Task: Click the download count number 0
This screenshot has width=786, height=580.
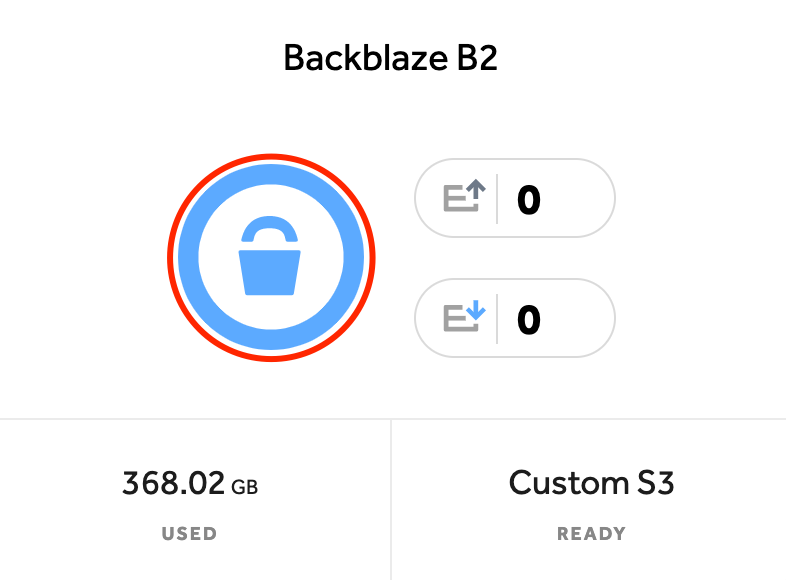Action: [x=529, y=319]
